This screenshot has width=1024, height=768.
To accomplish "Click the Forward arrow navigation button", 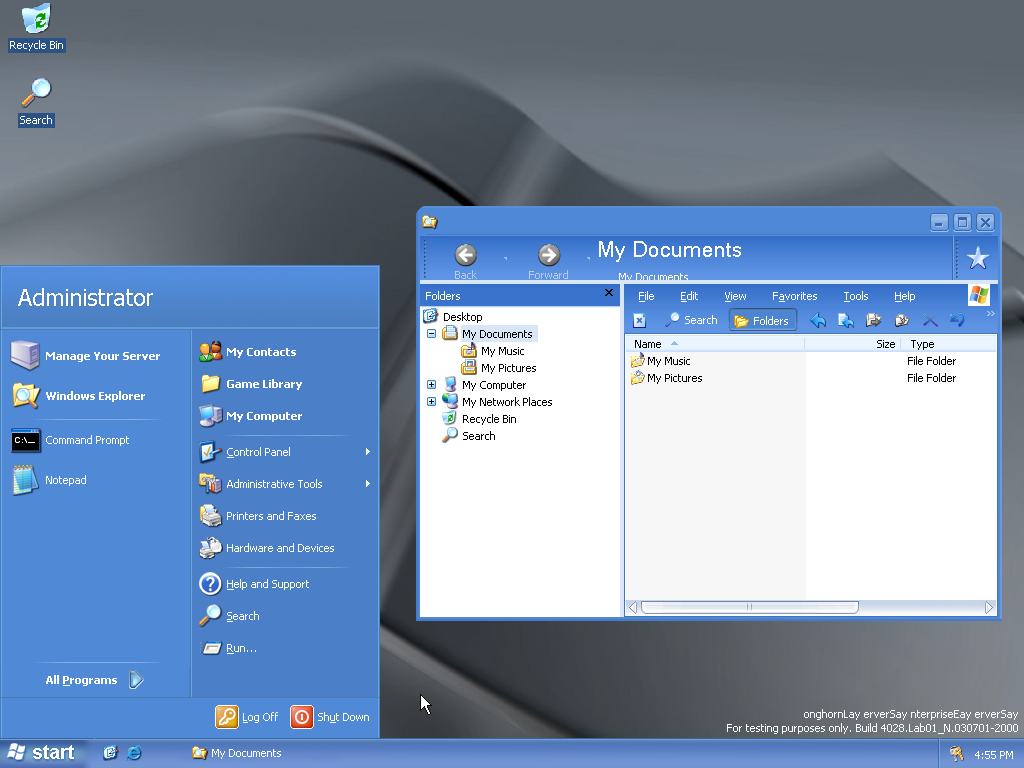I will [x=548, y=256].
